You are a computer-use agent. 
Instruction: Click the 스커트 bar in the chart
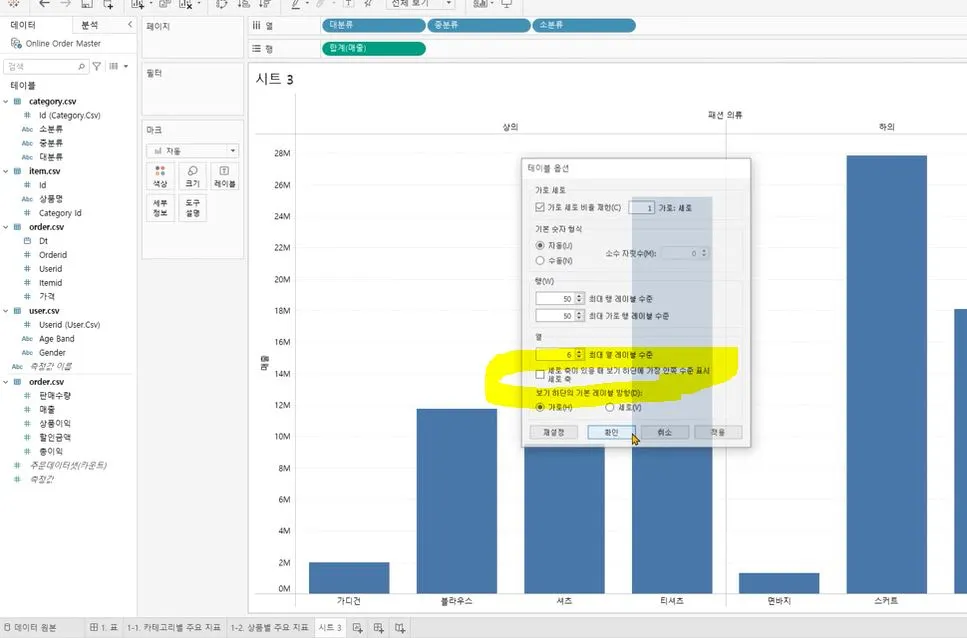pyautogui.click(x=886, y=374)
